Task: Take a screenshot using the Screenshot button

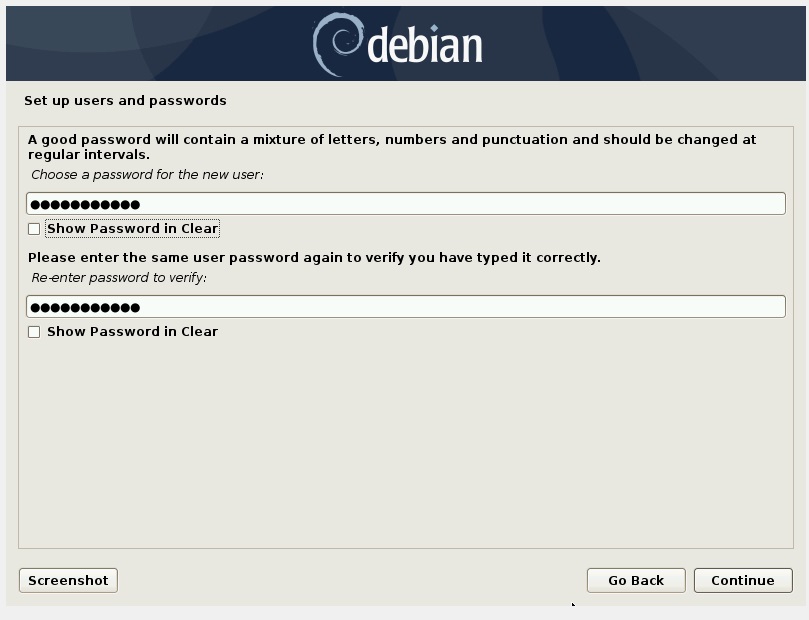Action: [67, 580]
